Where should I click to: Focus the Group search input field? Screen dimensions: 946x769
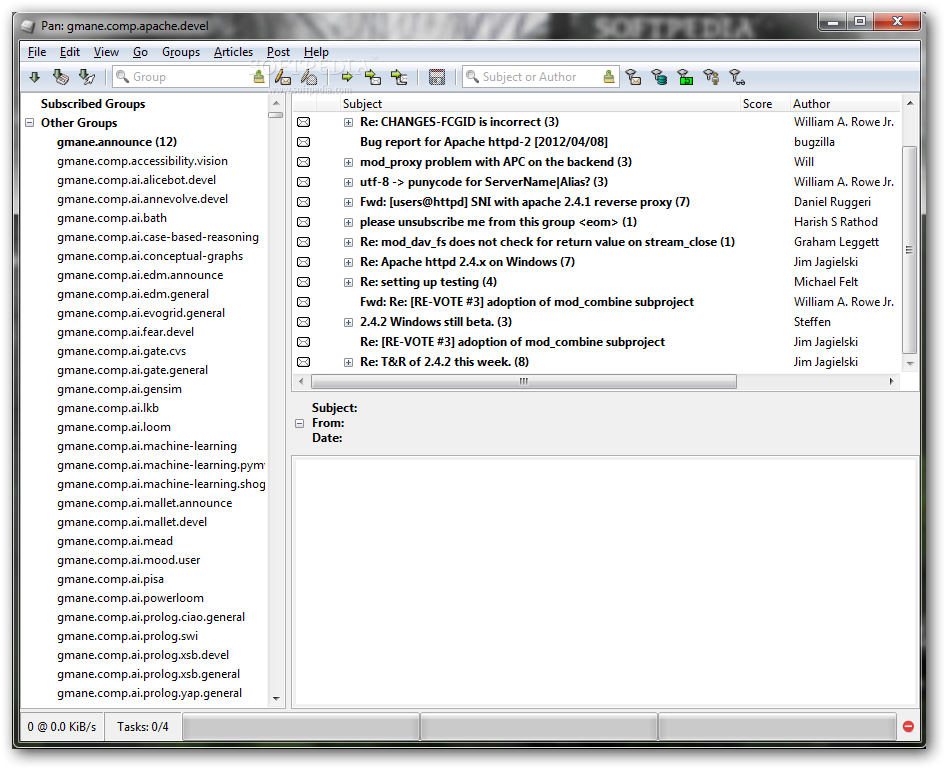190,77
